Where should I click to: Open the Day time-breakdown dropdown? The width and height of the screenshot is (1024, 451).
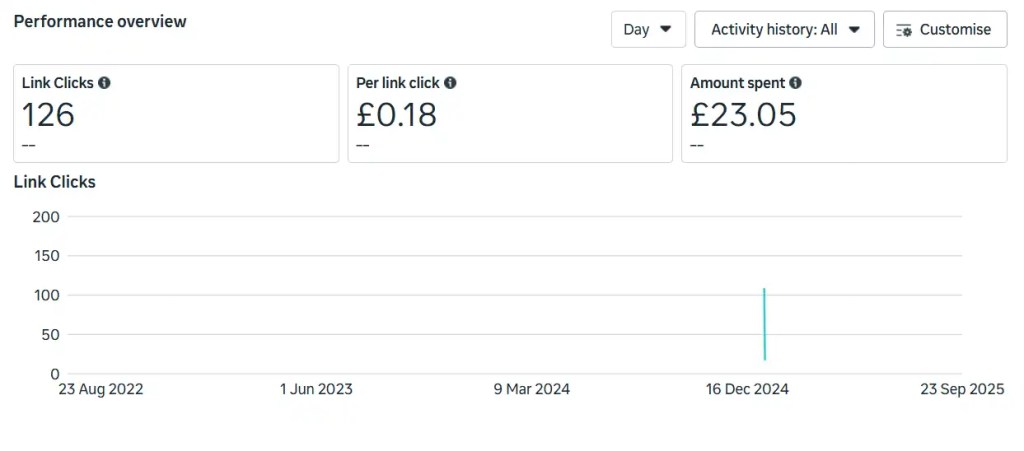click(648, 29)
